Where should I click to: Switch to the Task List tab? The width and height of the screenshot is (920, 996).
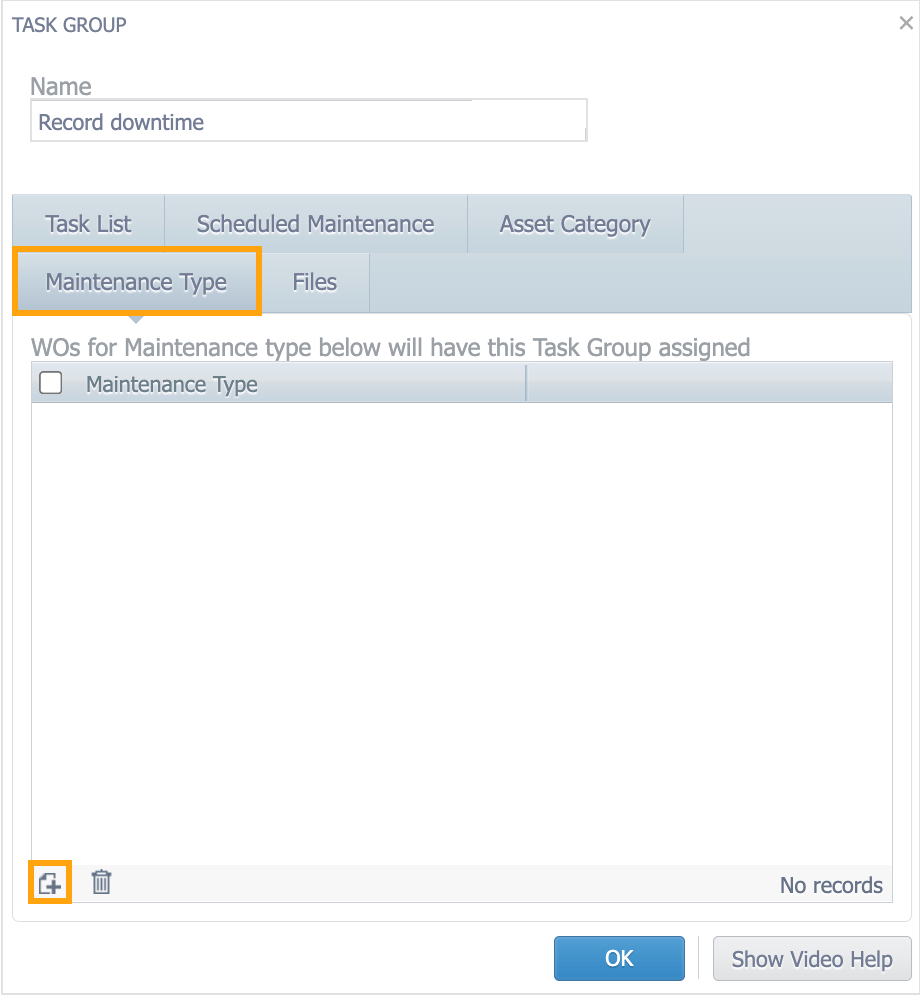88,224
